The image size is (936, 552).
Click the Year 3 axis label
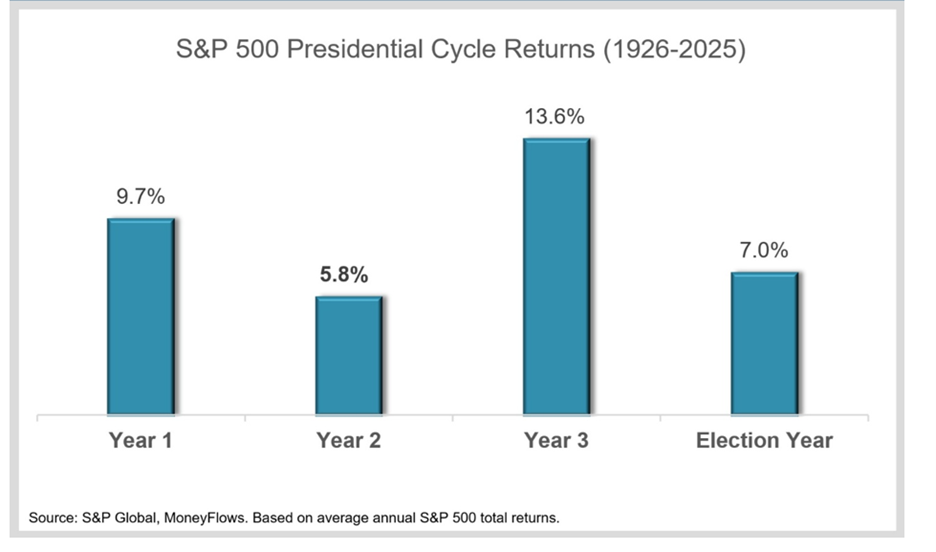pyautogui.click(x=557, y=440)
